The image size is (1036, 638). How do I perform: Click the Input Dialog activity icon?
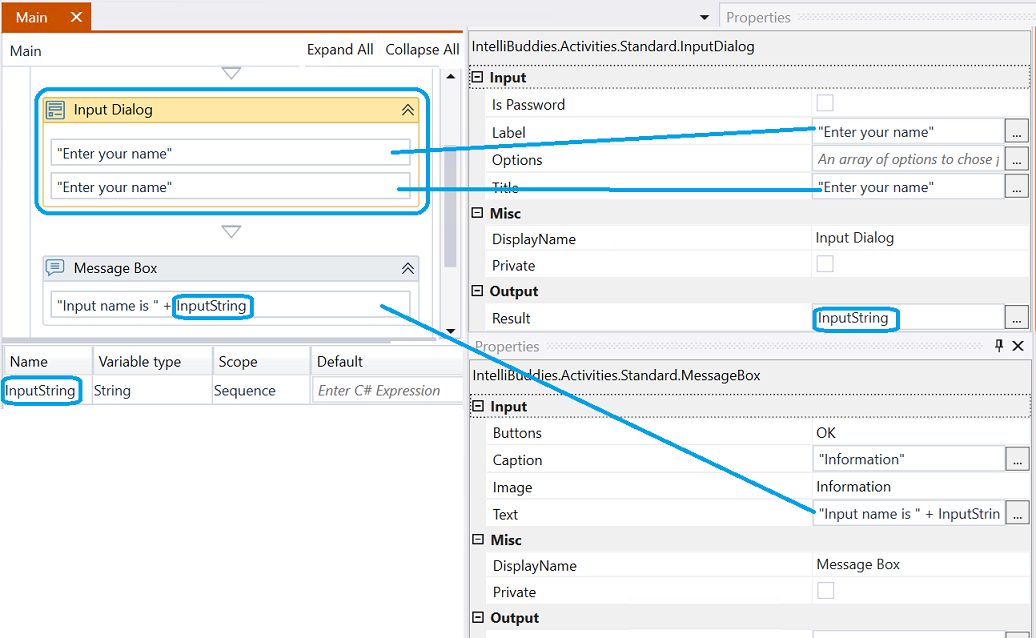coord(55,109)
